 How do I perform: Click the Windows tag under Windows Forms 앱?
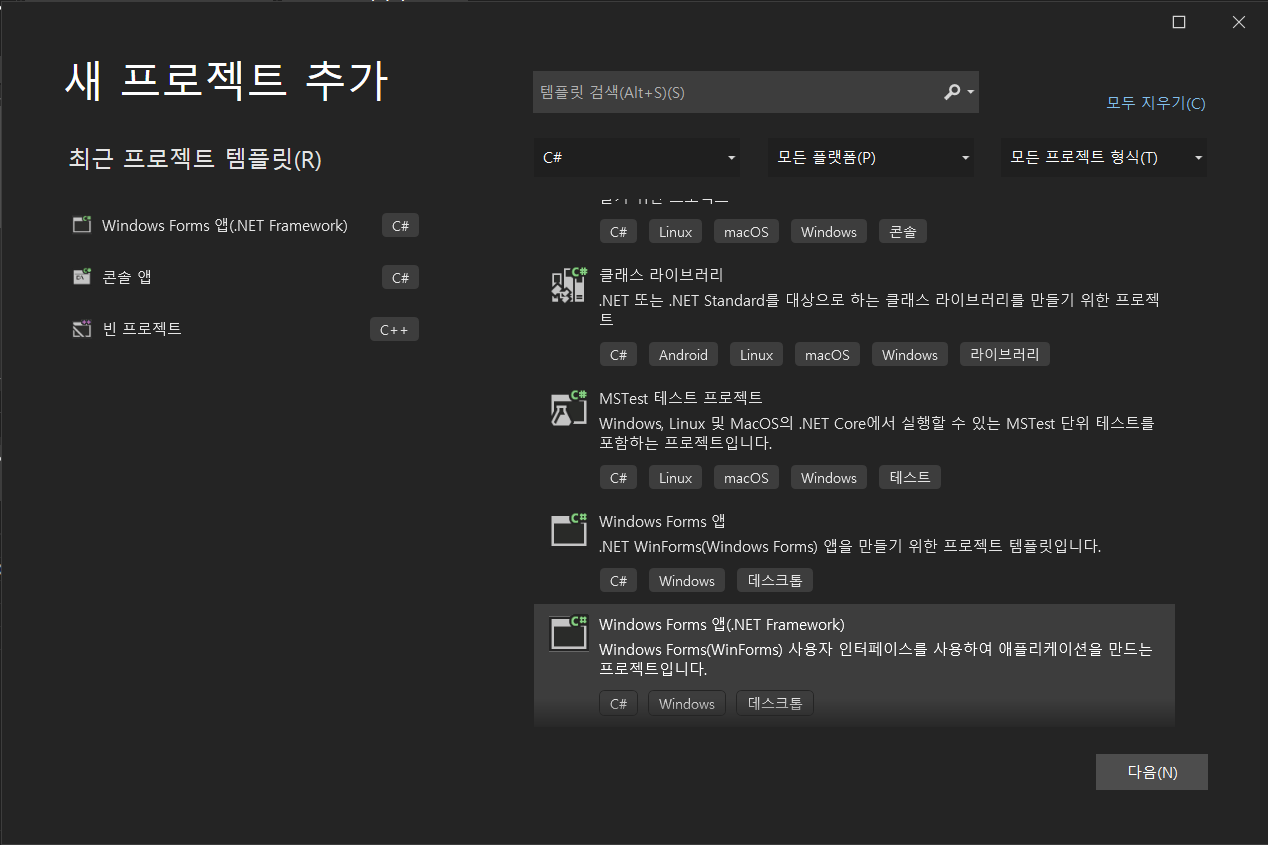687,581
